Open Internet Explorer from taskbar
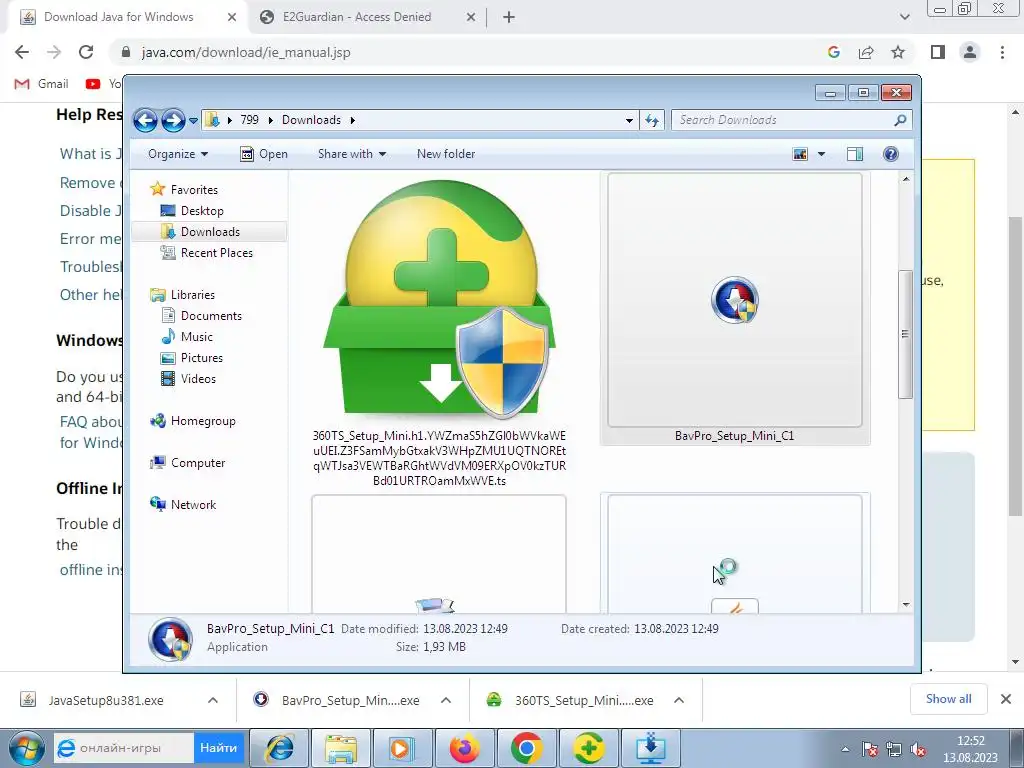Screen dimensions: 1024x768 [280, 748]
